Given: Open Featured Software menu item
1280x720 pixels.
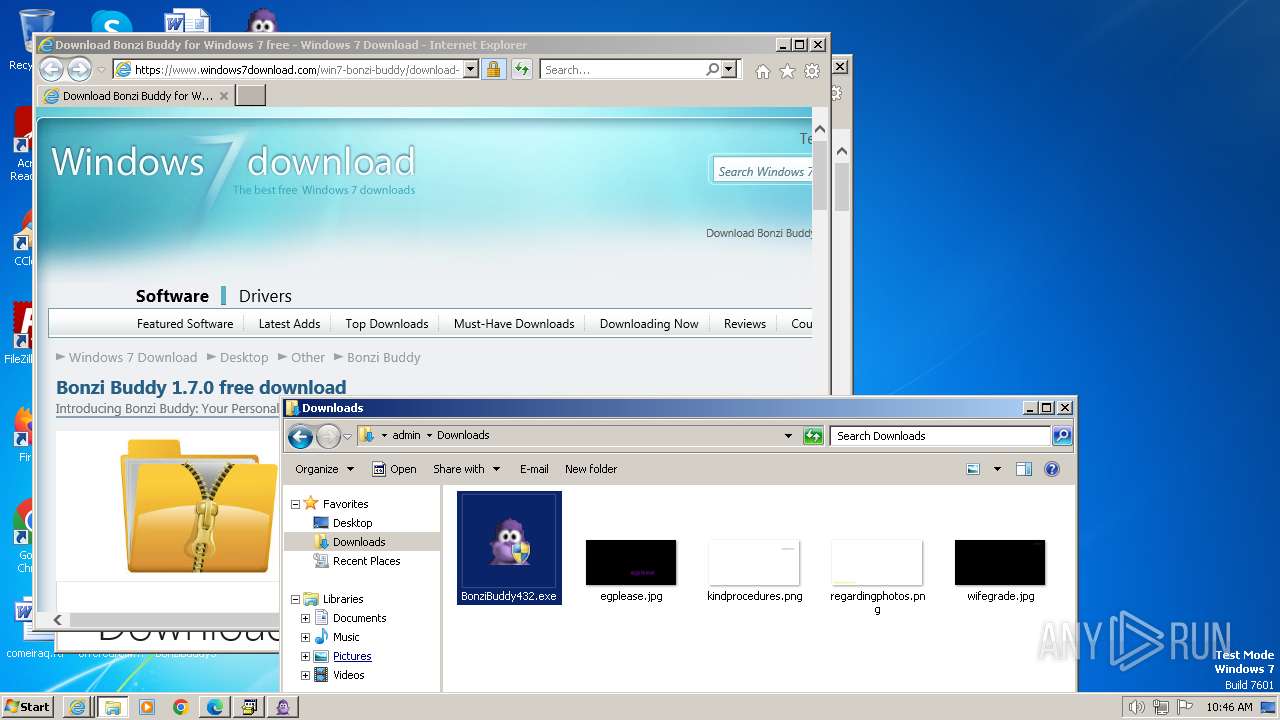Looking at the screenshot, I should (185, 324).
